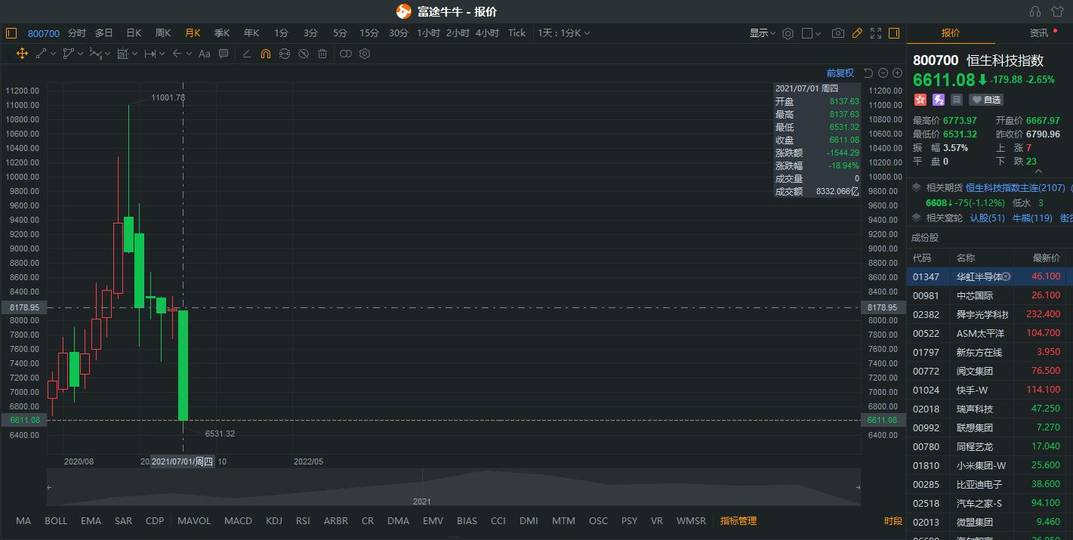Image resolution: width=1073 pixels, height=540 pixels.
Task: Select the 月K monthly chart tab
Action: [x=192, y=33]
